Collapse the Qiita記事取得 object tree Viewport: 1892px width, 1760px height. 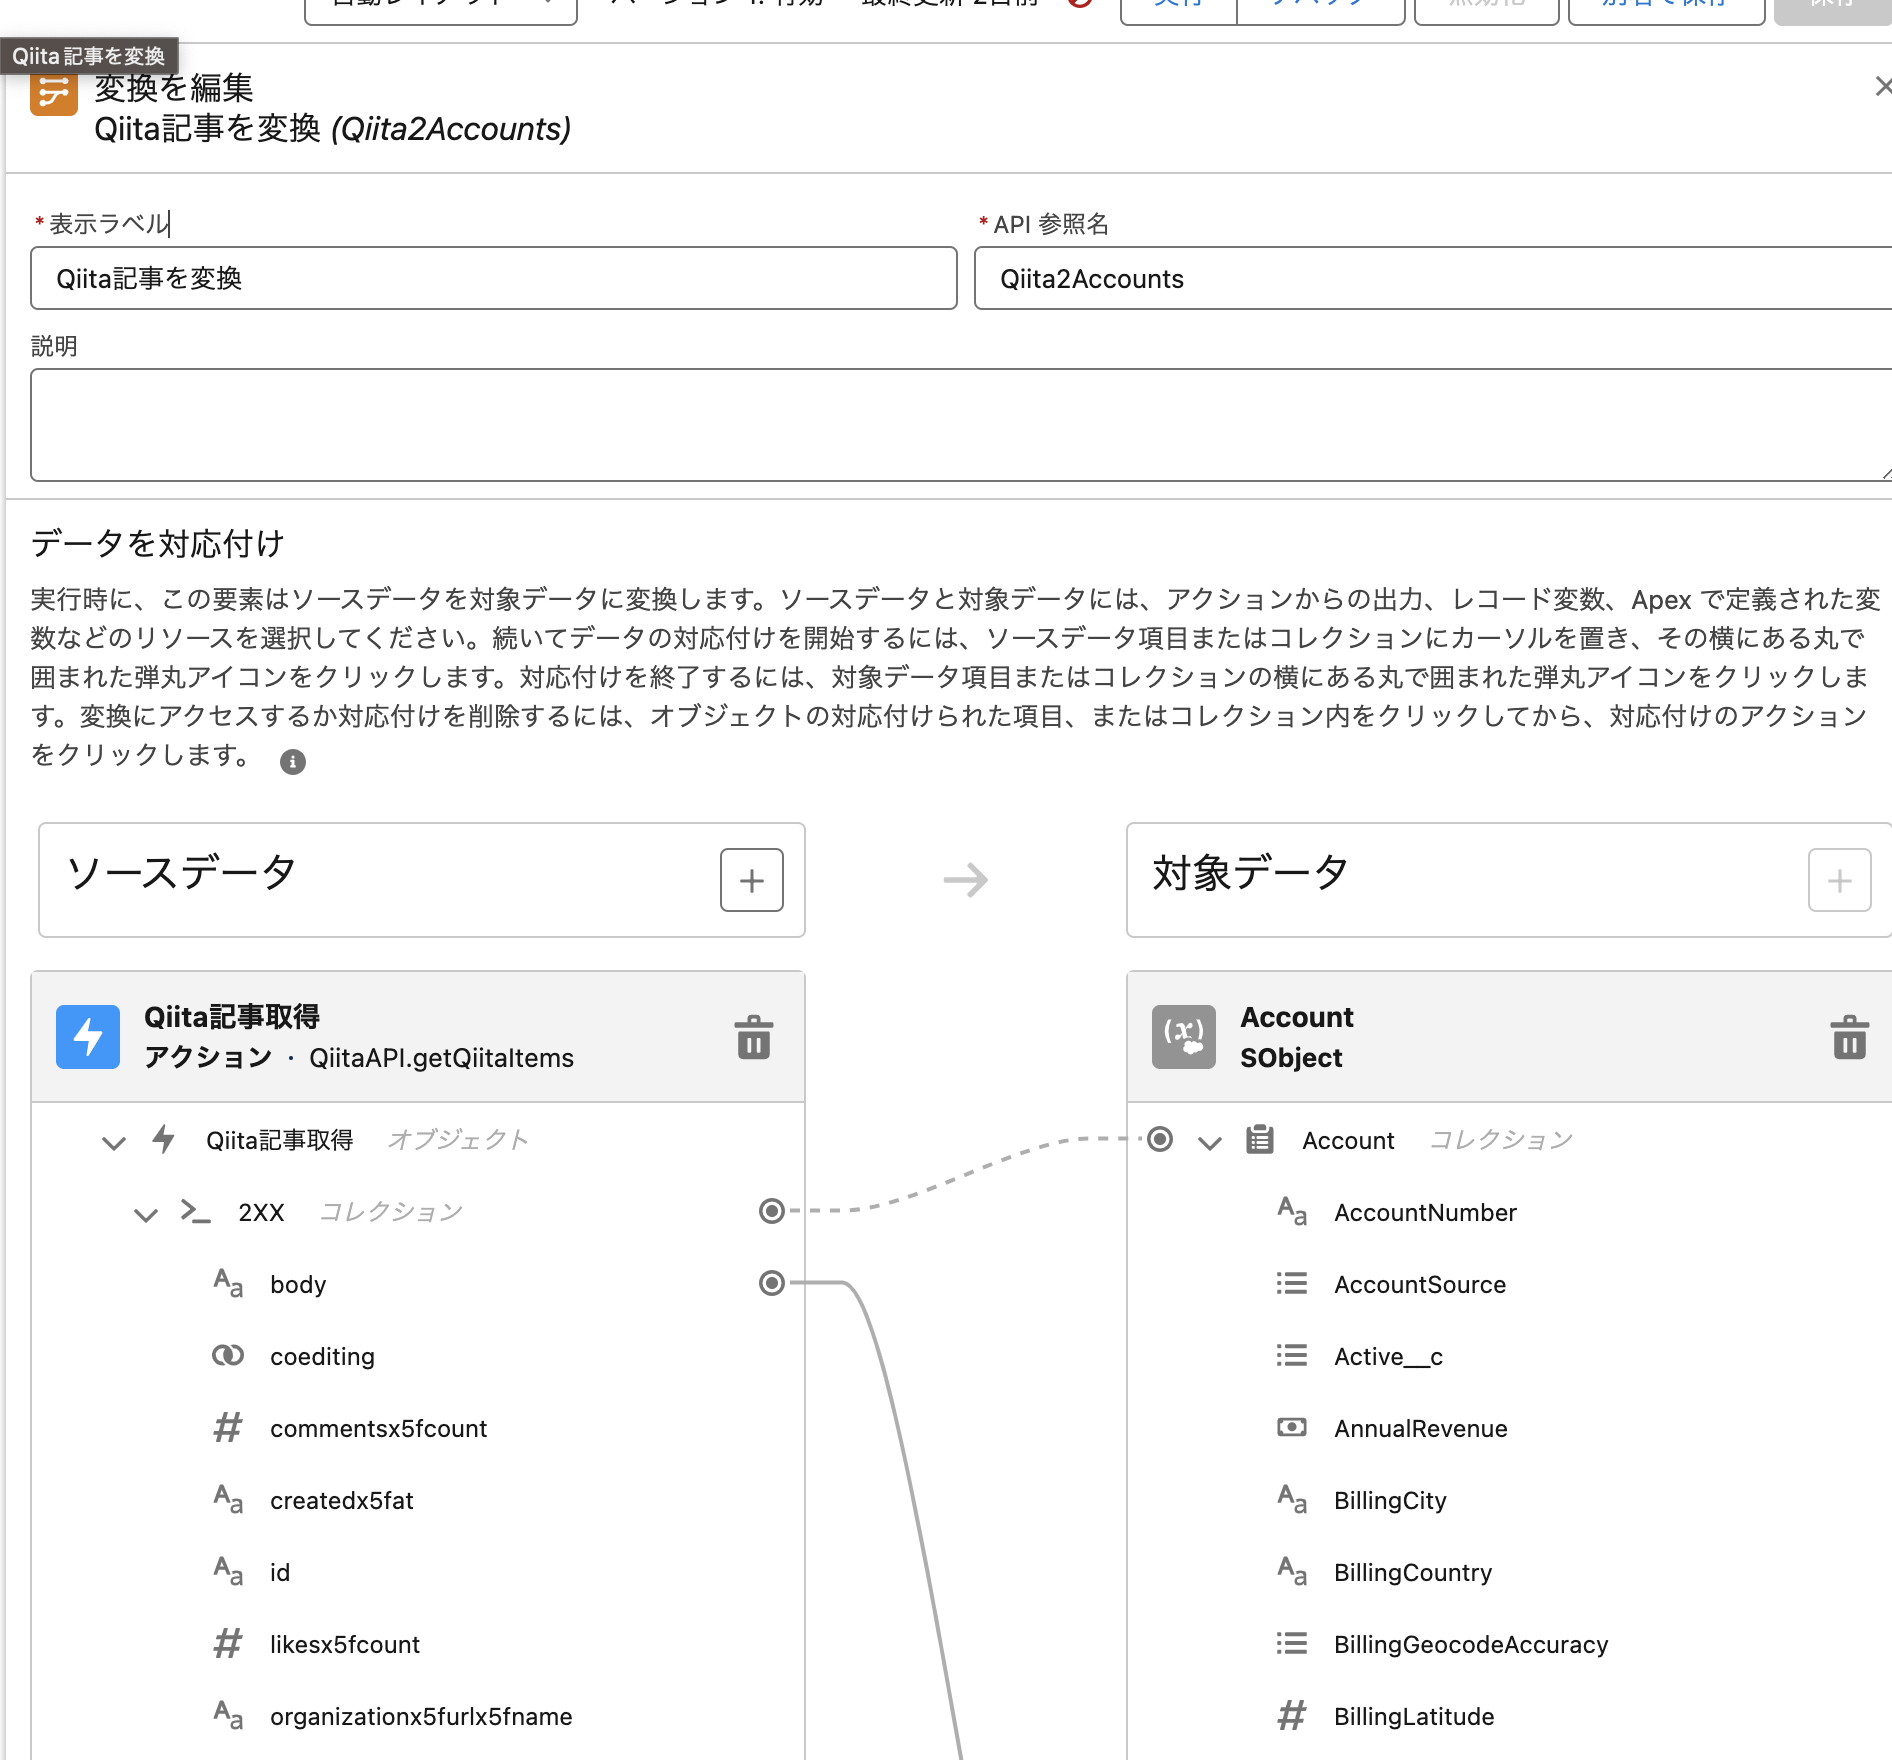tap(113, 1141)
